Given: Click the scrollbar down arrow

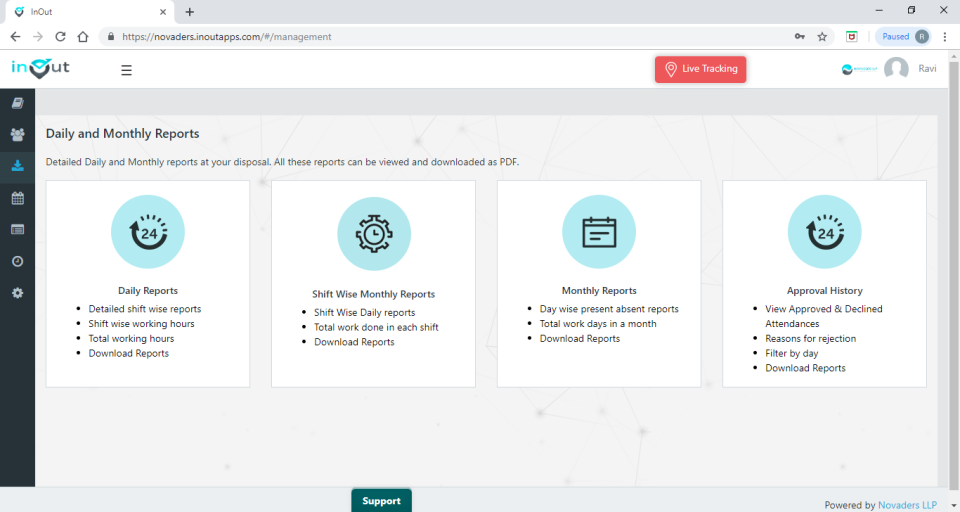Looking at the screenshot, I should (x=954, y=506).
